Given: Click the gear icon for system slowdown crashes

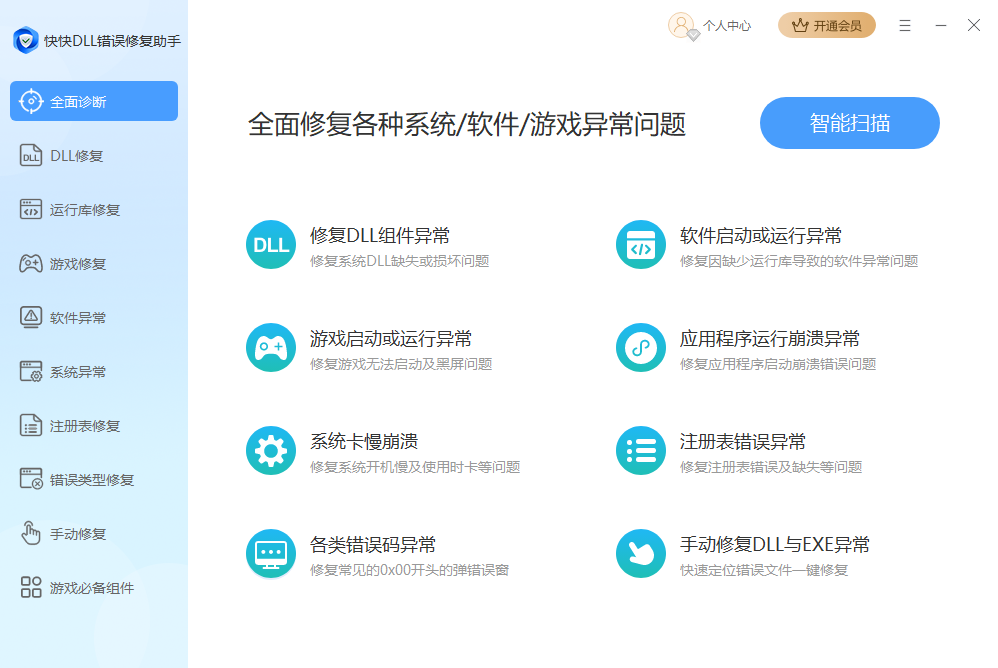Looking at the screenshot, I should (x=271, y=451).
